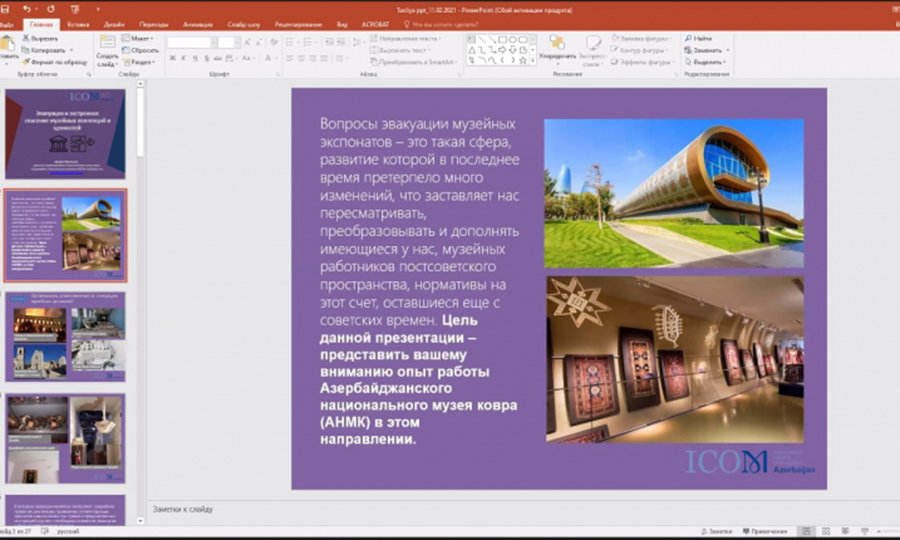Viewport: 900px width, 540px height.
Task: Align text right icon
Action: point(313,59)
